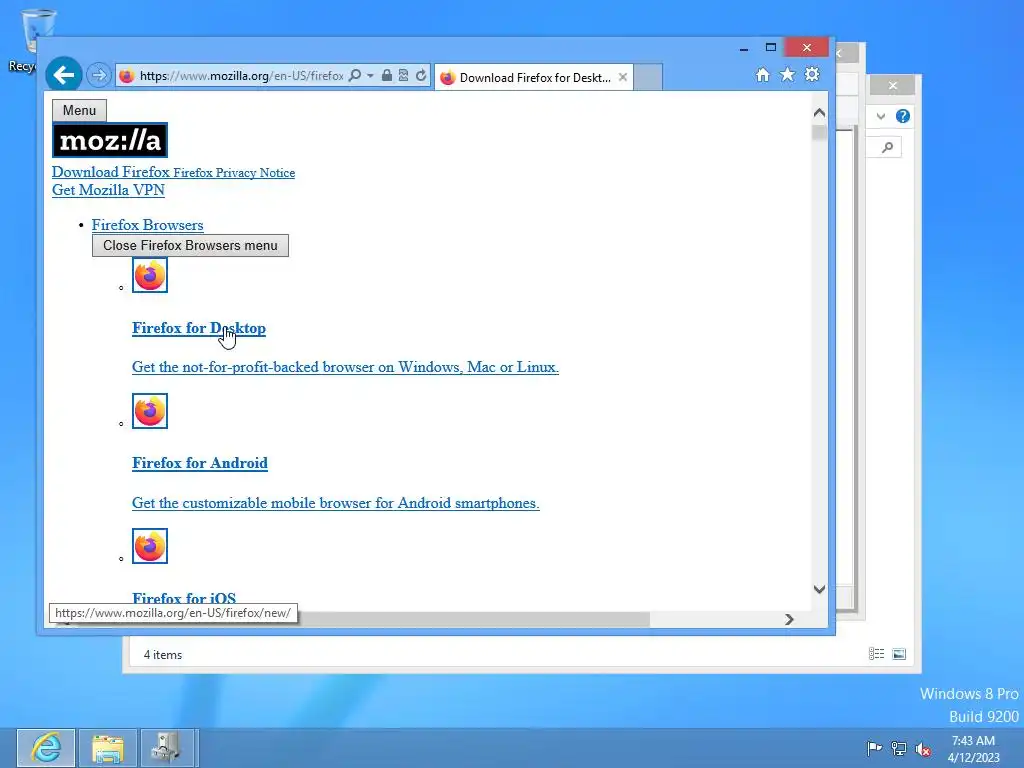This screenshot has height=768, width=1024.
Task: Refresh the page with the reload icon
Action: [421, 75]
